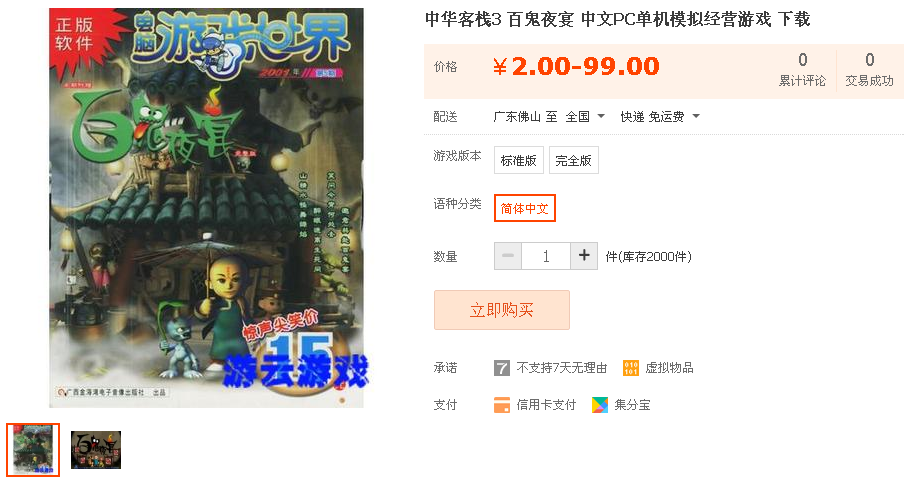The height and width of the screenshot is (483, 908).
Task: Click the credit card payment icon
Action: click(x=501, y=405)
